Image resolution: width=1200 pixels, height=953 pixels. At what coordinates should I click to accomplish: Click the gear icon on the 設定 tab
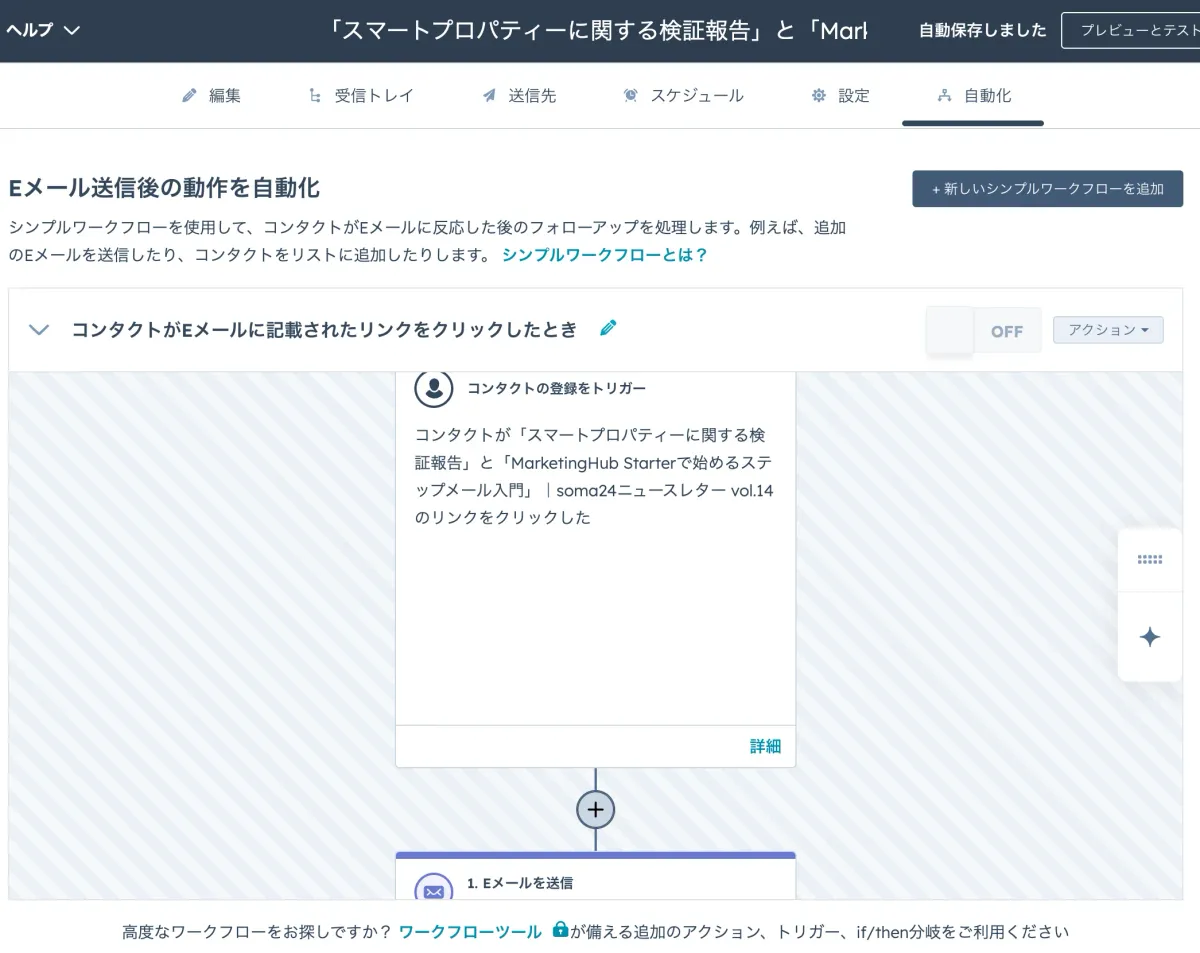tap(819, 95)
